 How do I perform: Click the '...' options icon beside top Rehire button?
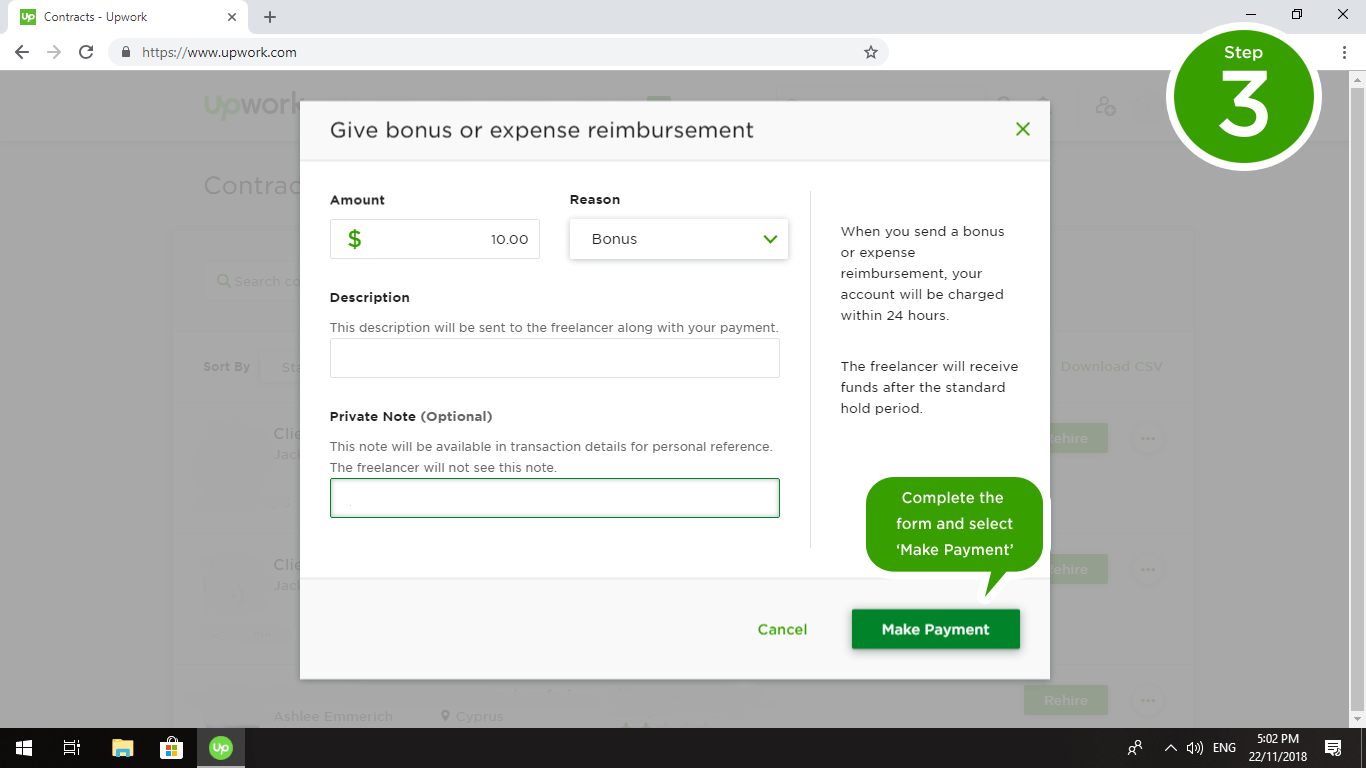coord(1147,438)
